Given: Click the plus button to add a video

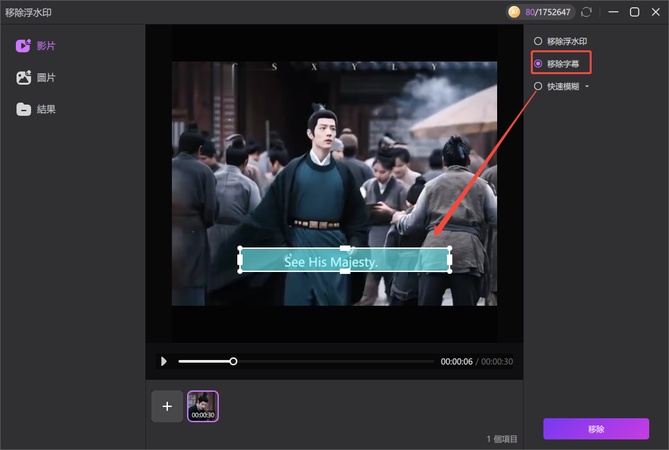Looking at the screenshot, I should (x=167, y=406).
